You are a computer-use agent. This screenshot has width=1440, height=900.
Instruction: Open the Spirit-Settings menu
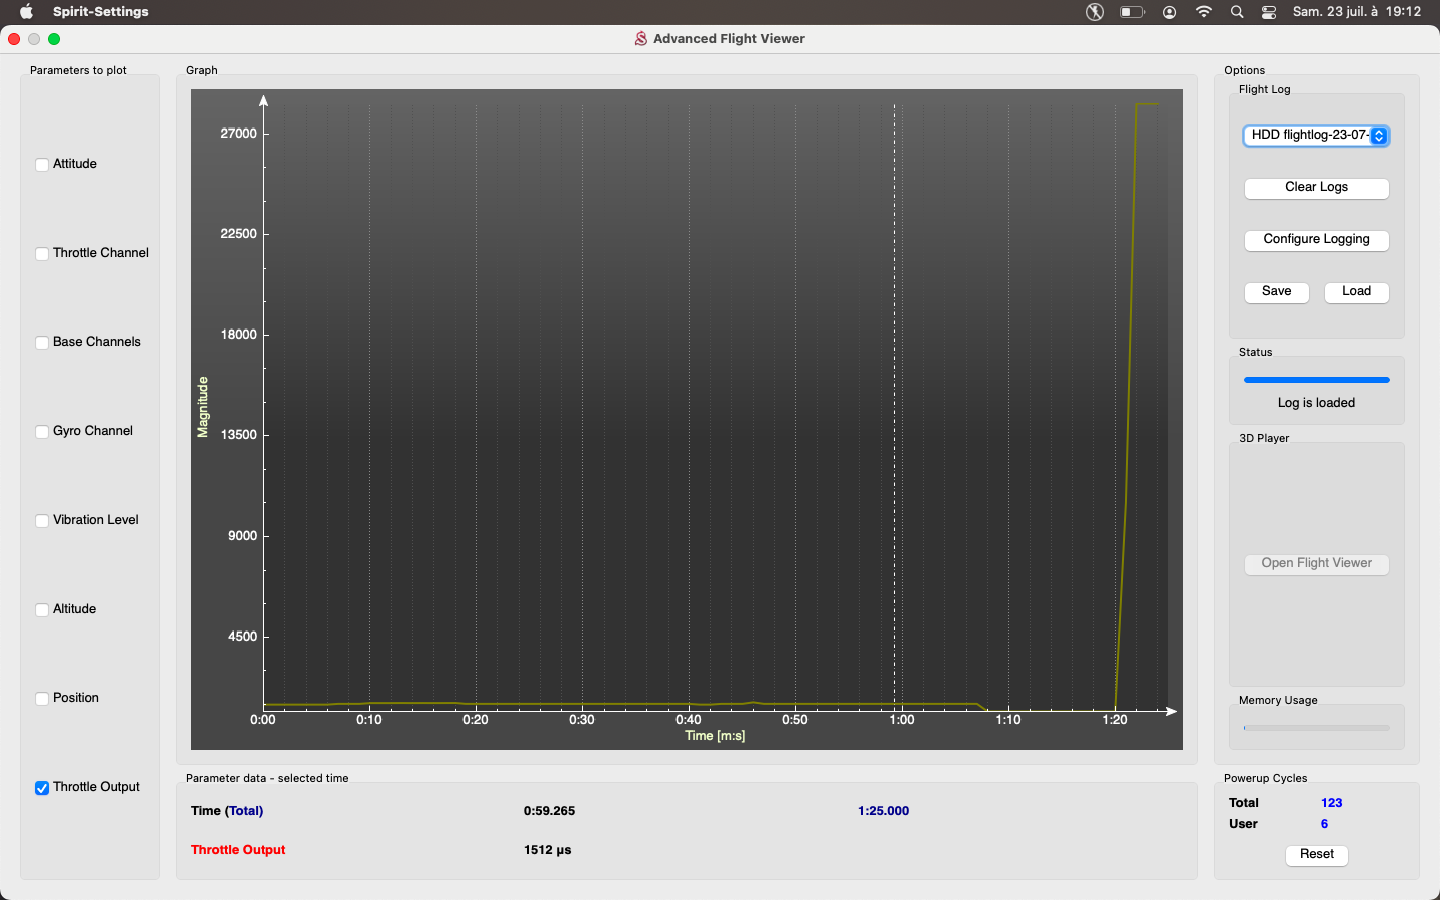pos(100,12)
